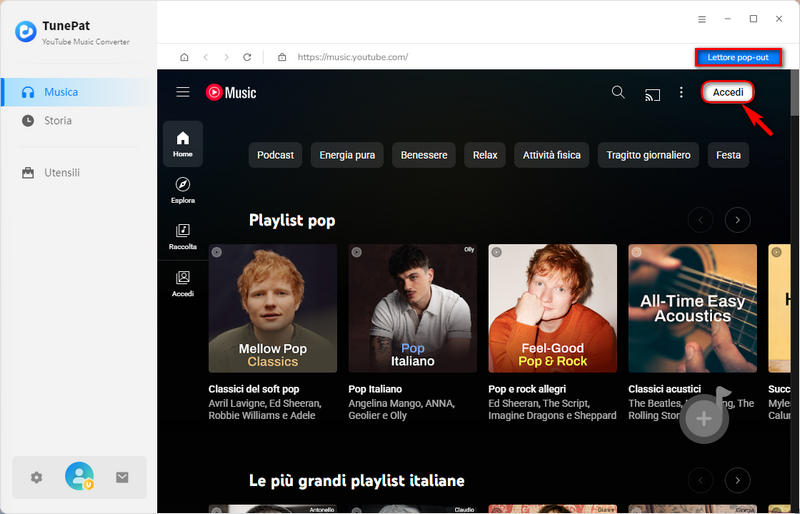Navigate forward with the right arrow

pyautogui.click(x=226, y=57)
